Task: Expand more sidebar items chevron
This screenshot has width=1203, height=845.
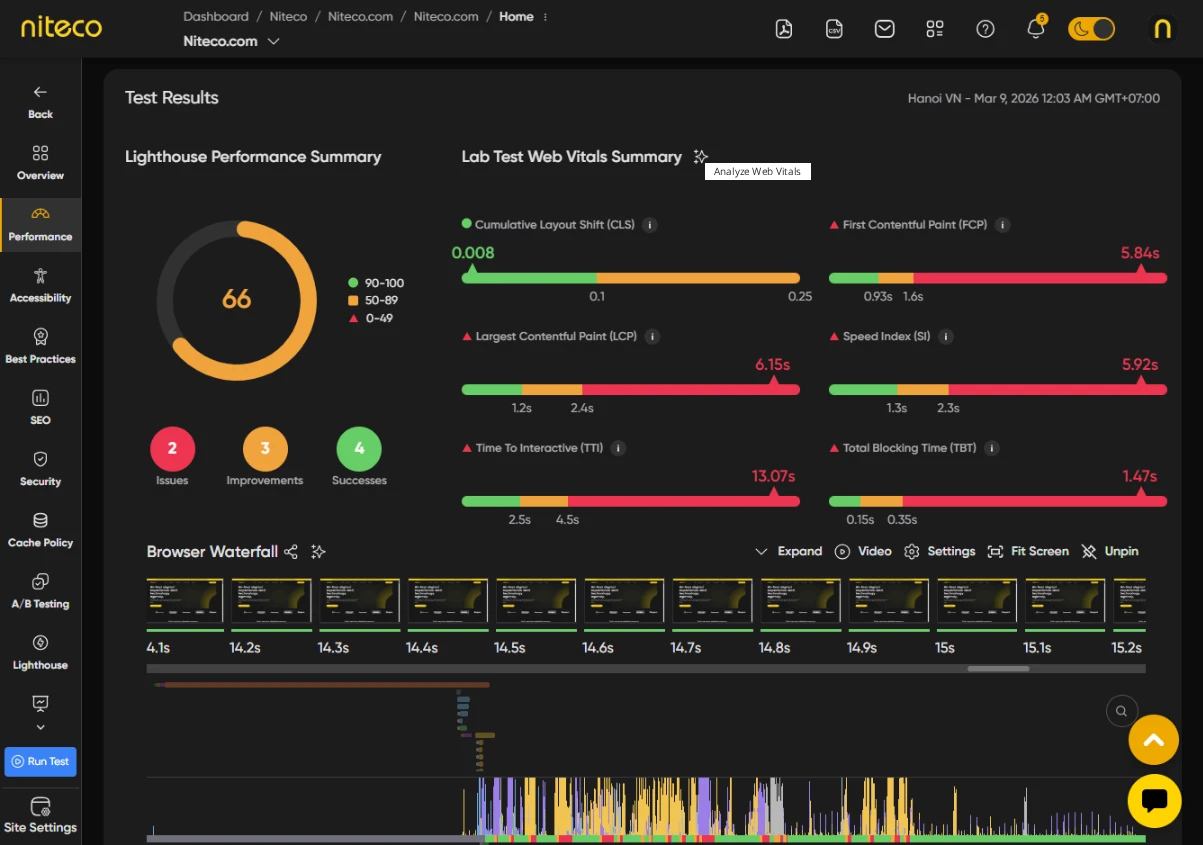Action: [x=40, y=727]
